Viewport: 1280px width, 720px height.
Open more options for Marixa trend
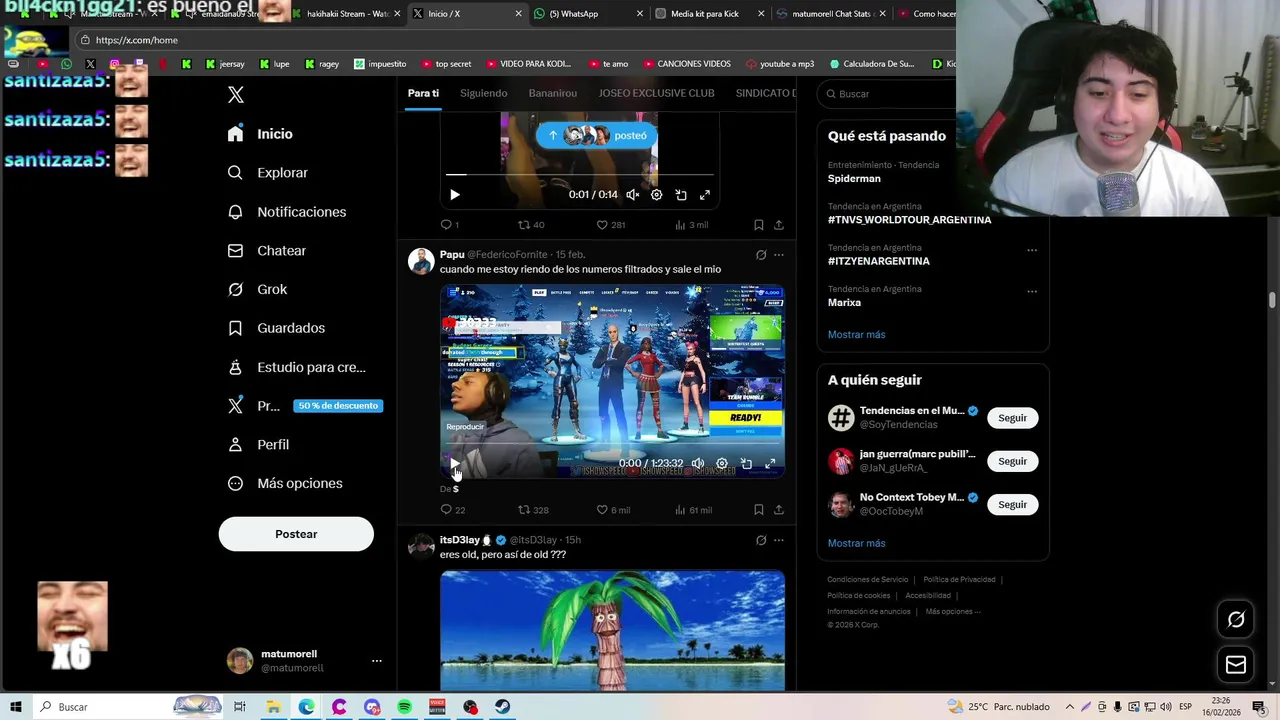[1032, 292]
